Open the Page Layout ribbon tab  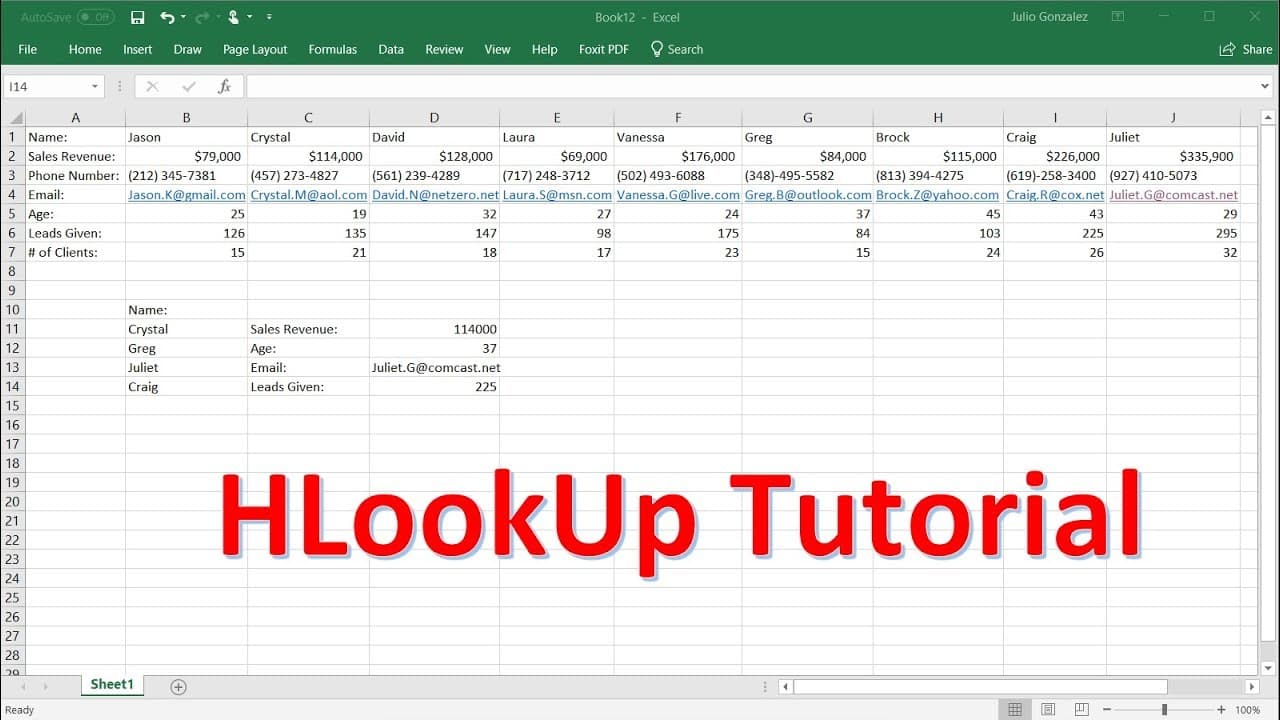(255, 49)
